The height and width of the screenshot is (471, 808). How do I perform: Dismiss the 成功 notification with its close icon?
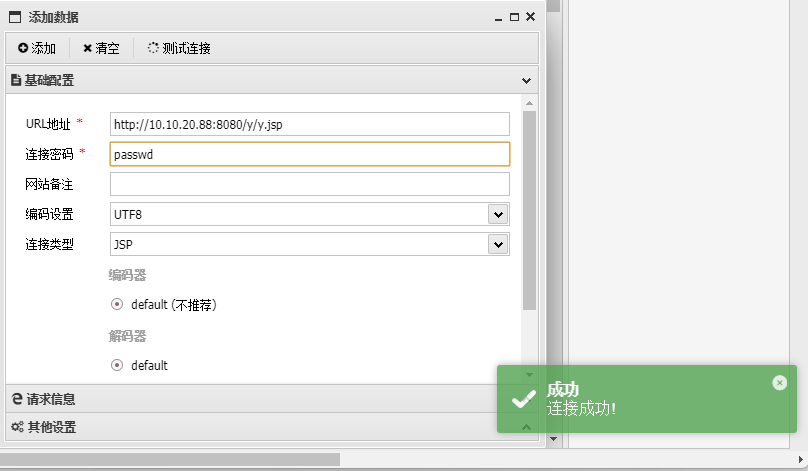point(780,383)
